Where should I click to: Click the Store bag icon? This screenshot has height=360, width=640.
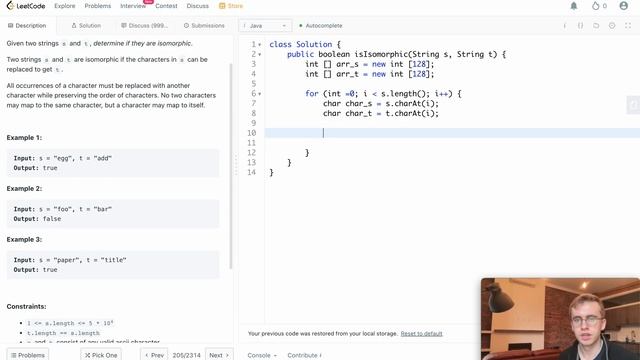point(222,6)
